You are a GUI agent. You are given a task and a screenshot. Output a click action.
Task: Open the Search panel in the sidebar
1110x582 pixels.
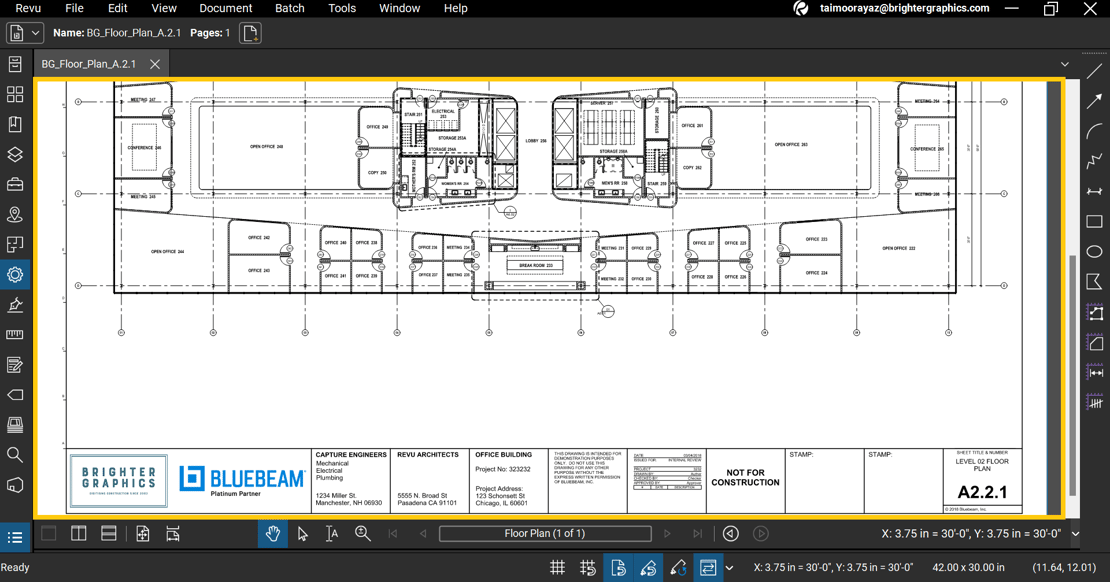(14, 452)
